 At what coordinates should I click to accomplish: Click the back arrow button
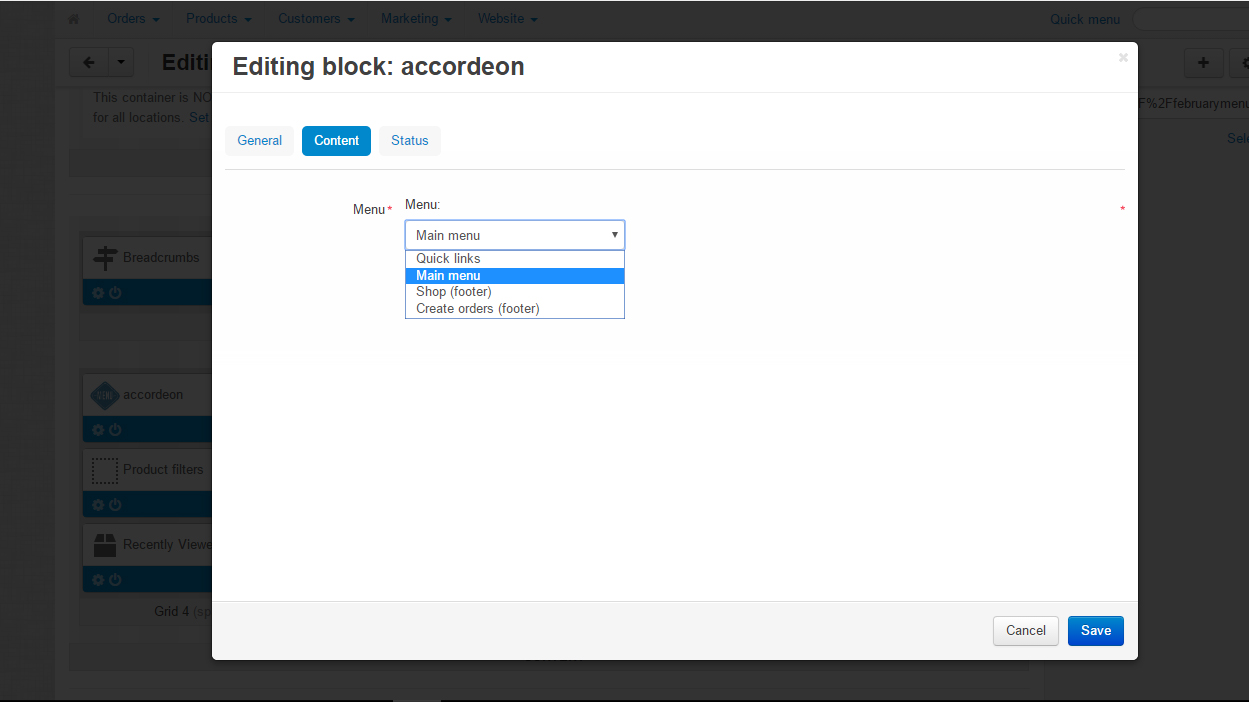point(88,63)
